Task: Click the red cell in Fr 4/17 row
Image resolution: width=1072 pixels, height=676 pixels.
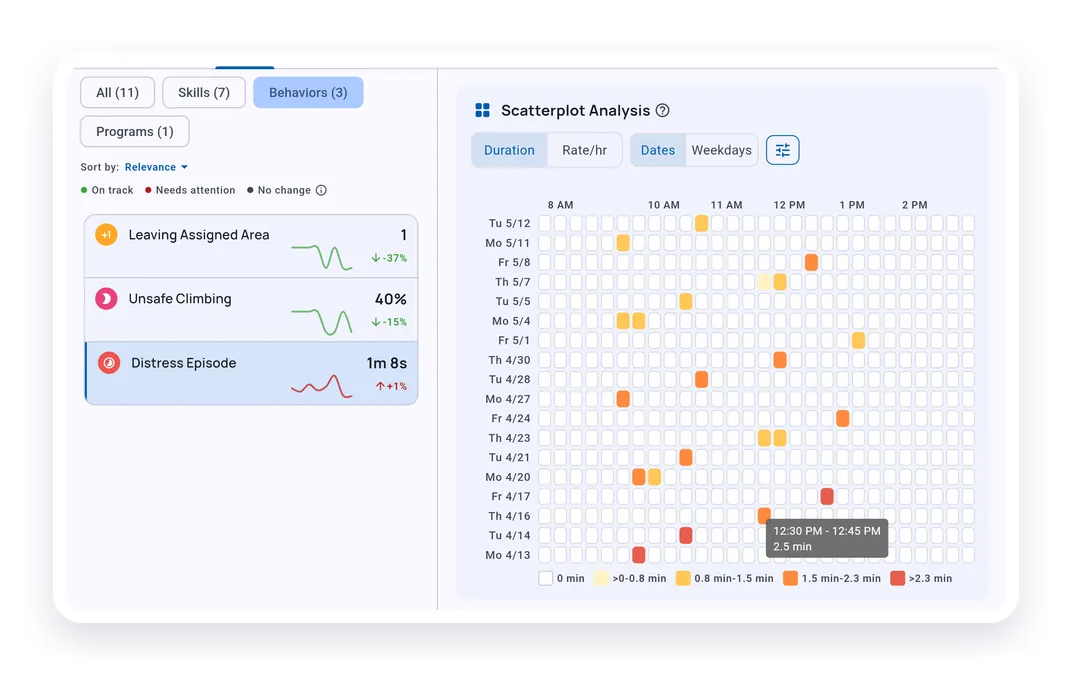Action: (827, 496)
